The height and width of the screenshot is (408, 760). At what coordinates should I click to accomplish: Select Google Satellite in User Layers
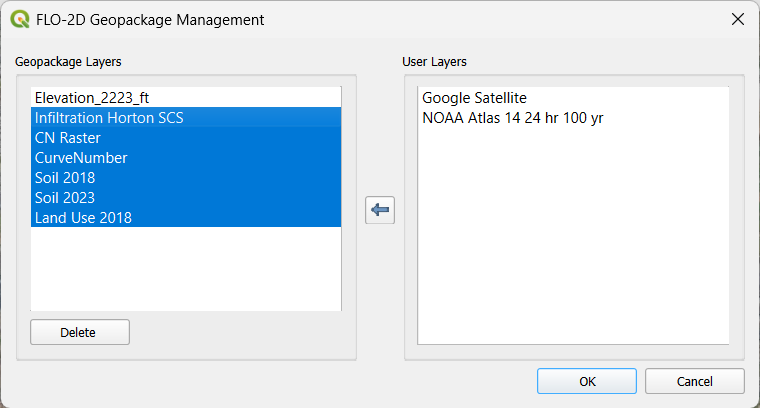coord(474,98)
